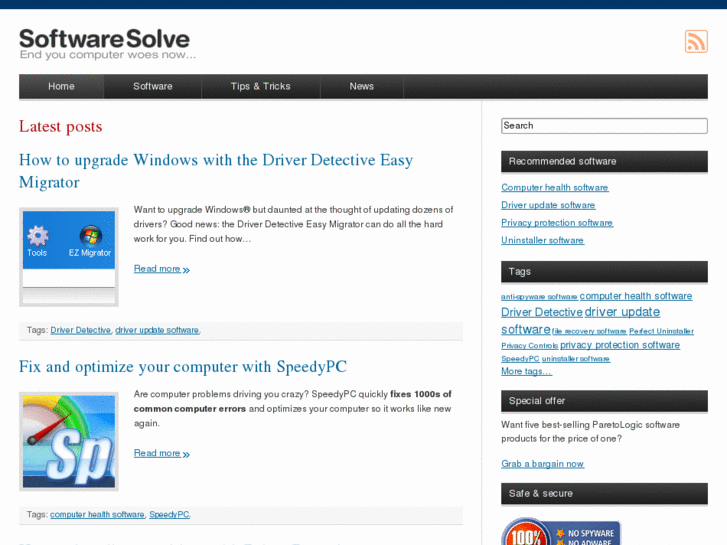The image size is (727, 545).
Task: Click Read more under the SpeedyPC post
Action: [x=161, y=453]
